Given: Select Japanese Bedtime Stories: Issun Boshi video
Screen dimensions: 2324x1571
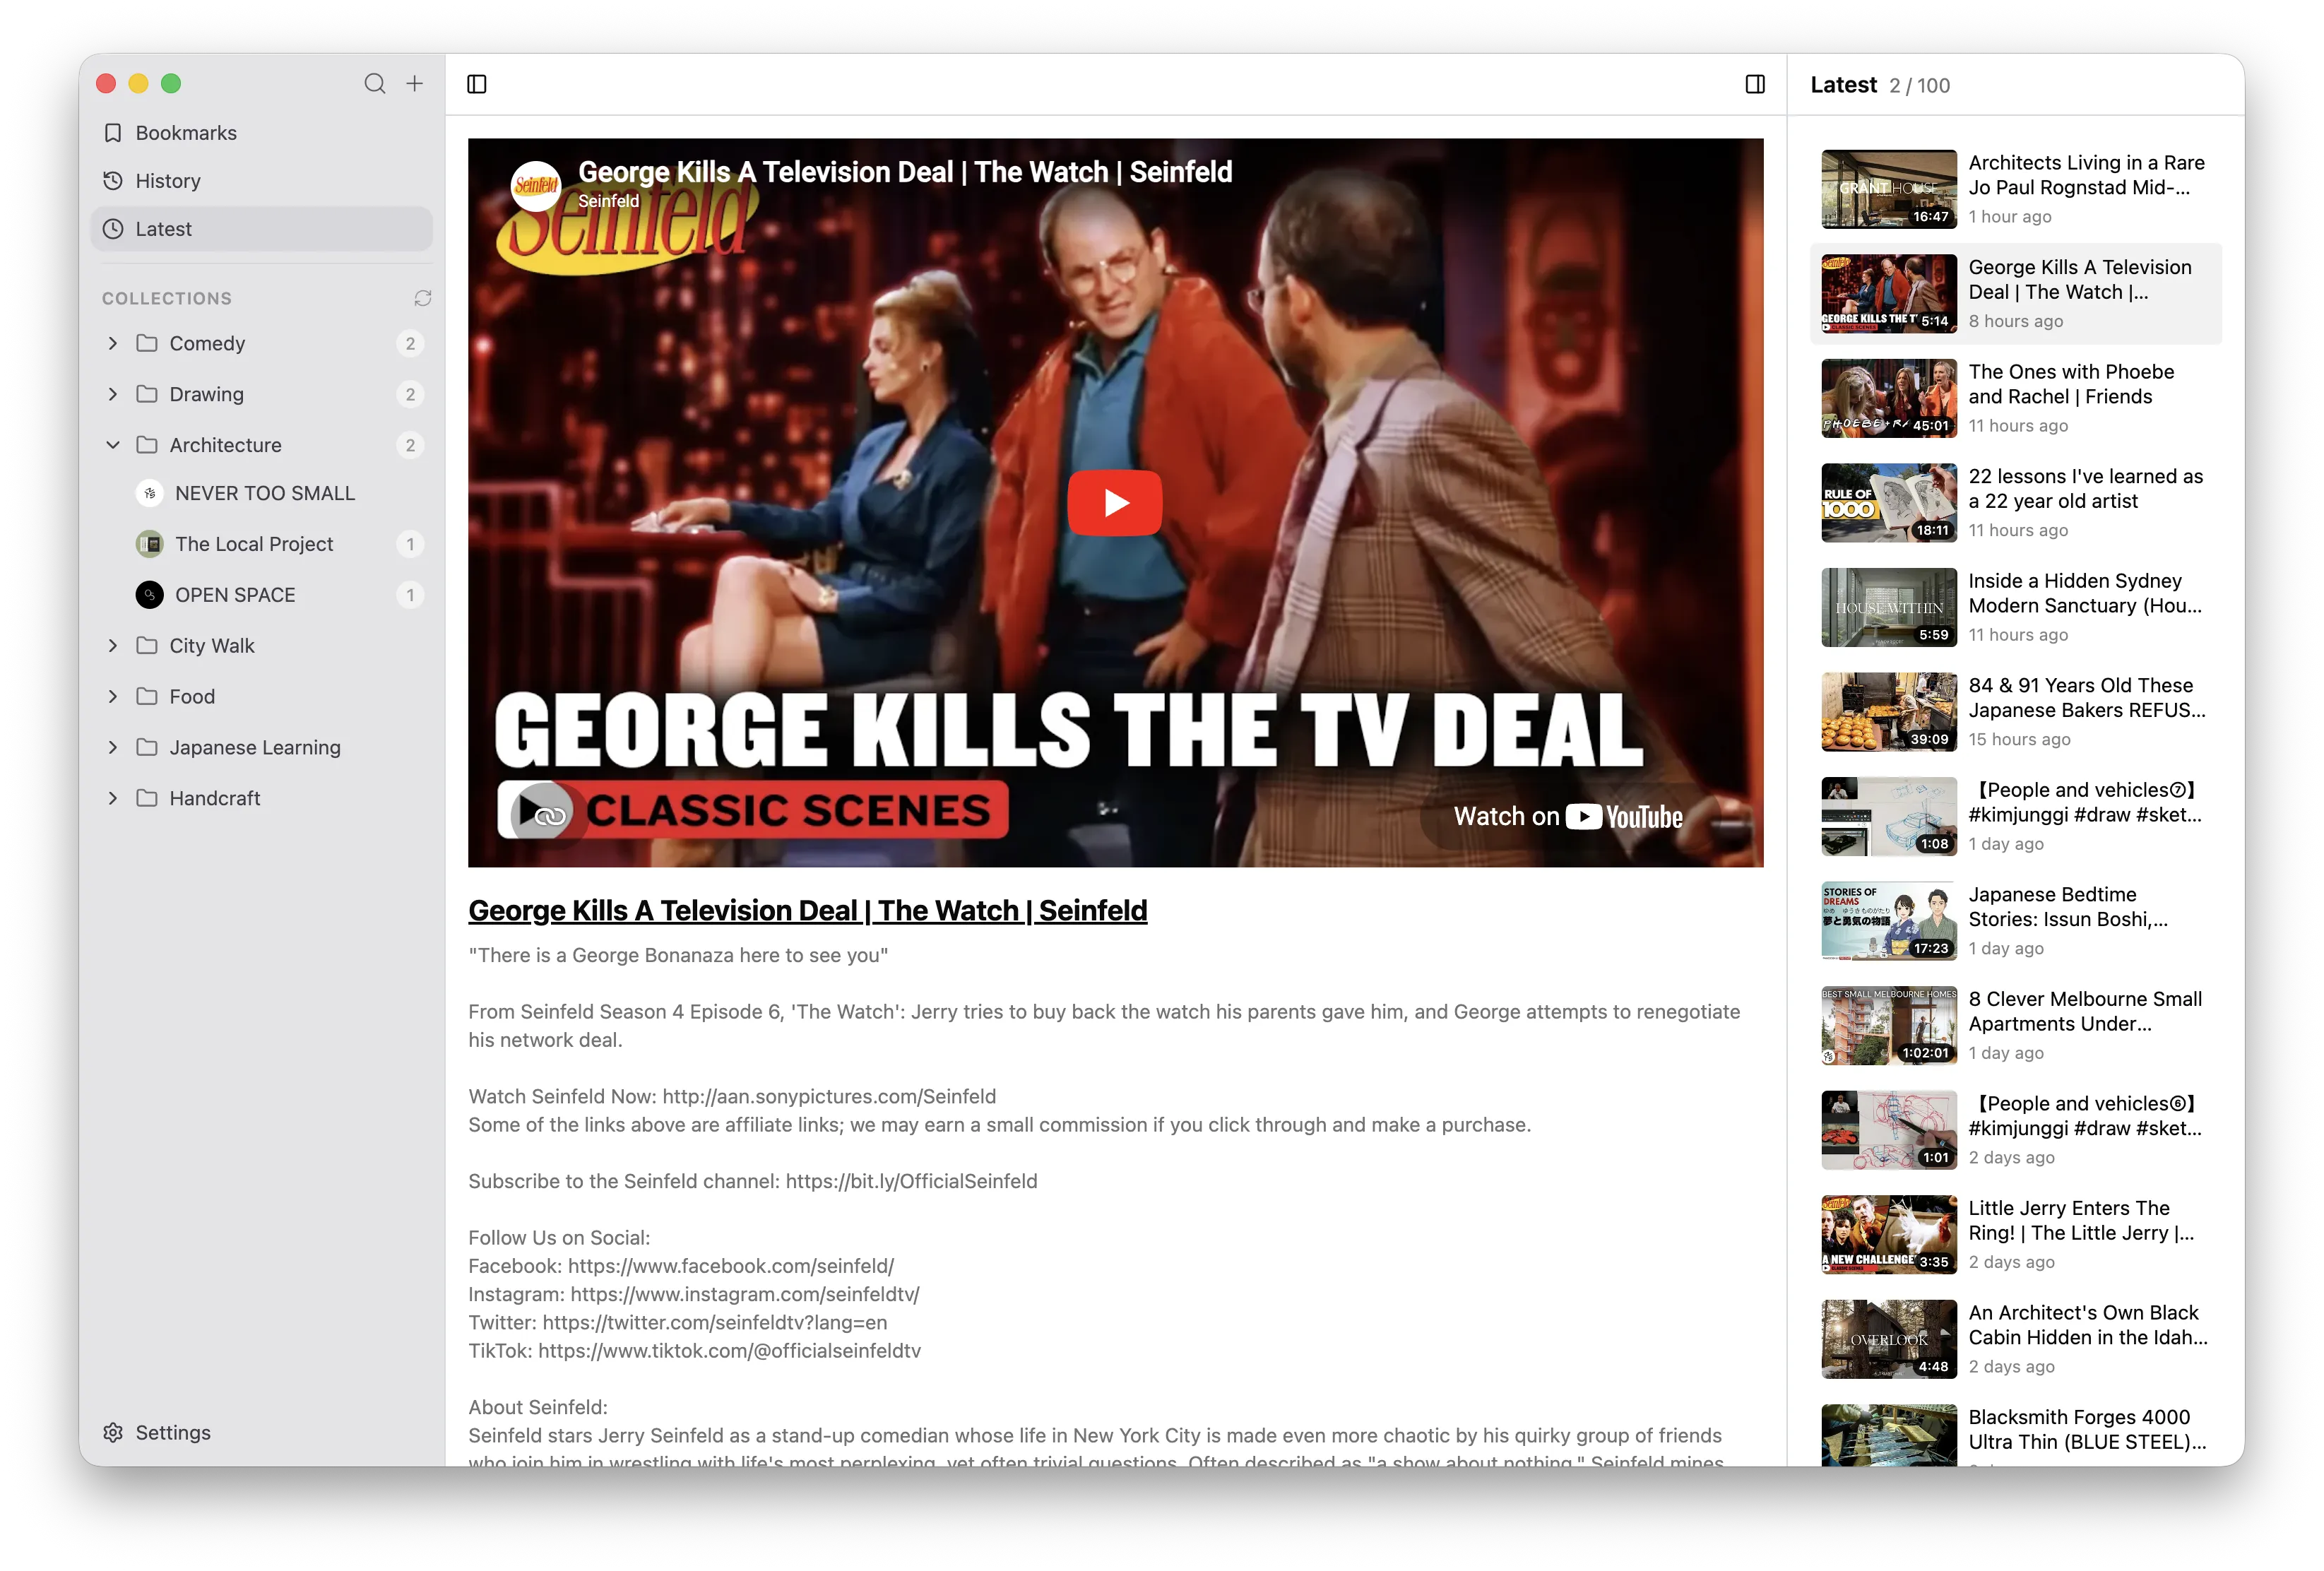Looking at the screenshot, I should [x=2016, y=921].
